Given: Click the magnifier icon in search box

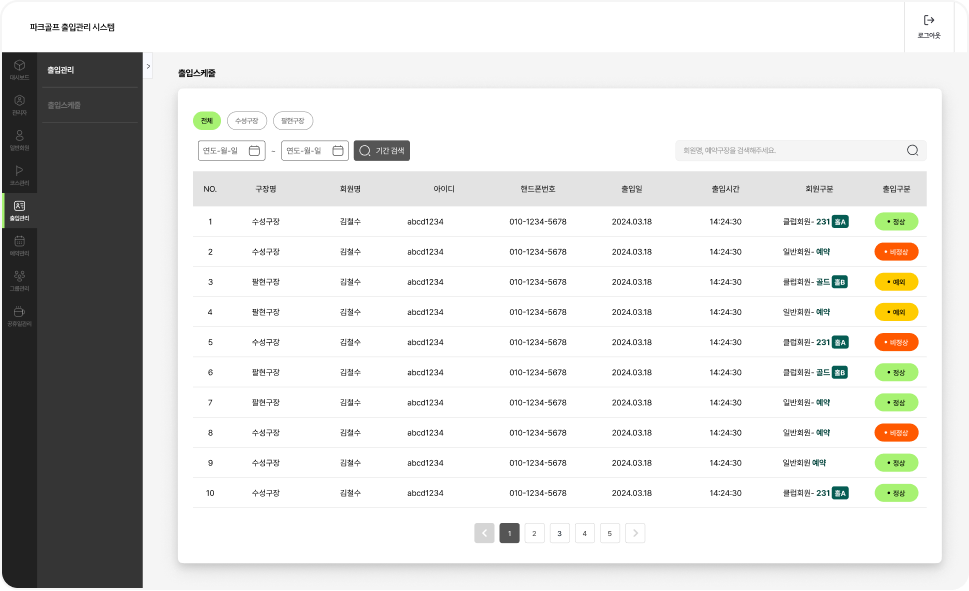Looking at the screenshot, I should point(912,150).
